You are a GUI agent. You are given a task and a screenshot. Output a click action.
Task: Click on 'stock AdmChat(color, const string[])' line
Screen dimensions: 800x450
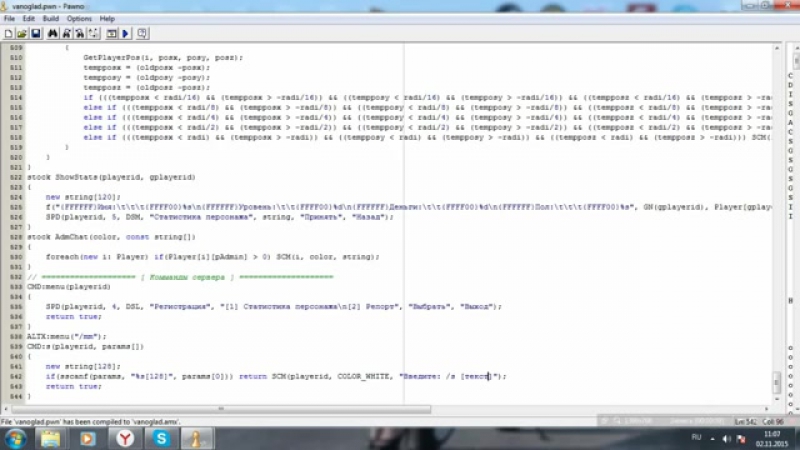(x=111, y=237)
